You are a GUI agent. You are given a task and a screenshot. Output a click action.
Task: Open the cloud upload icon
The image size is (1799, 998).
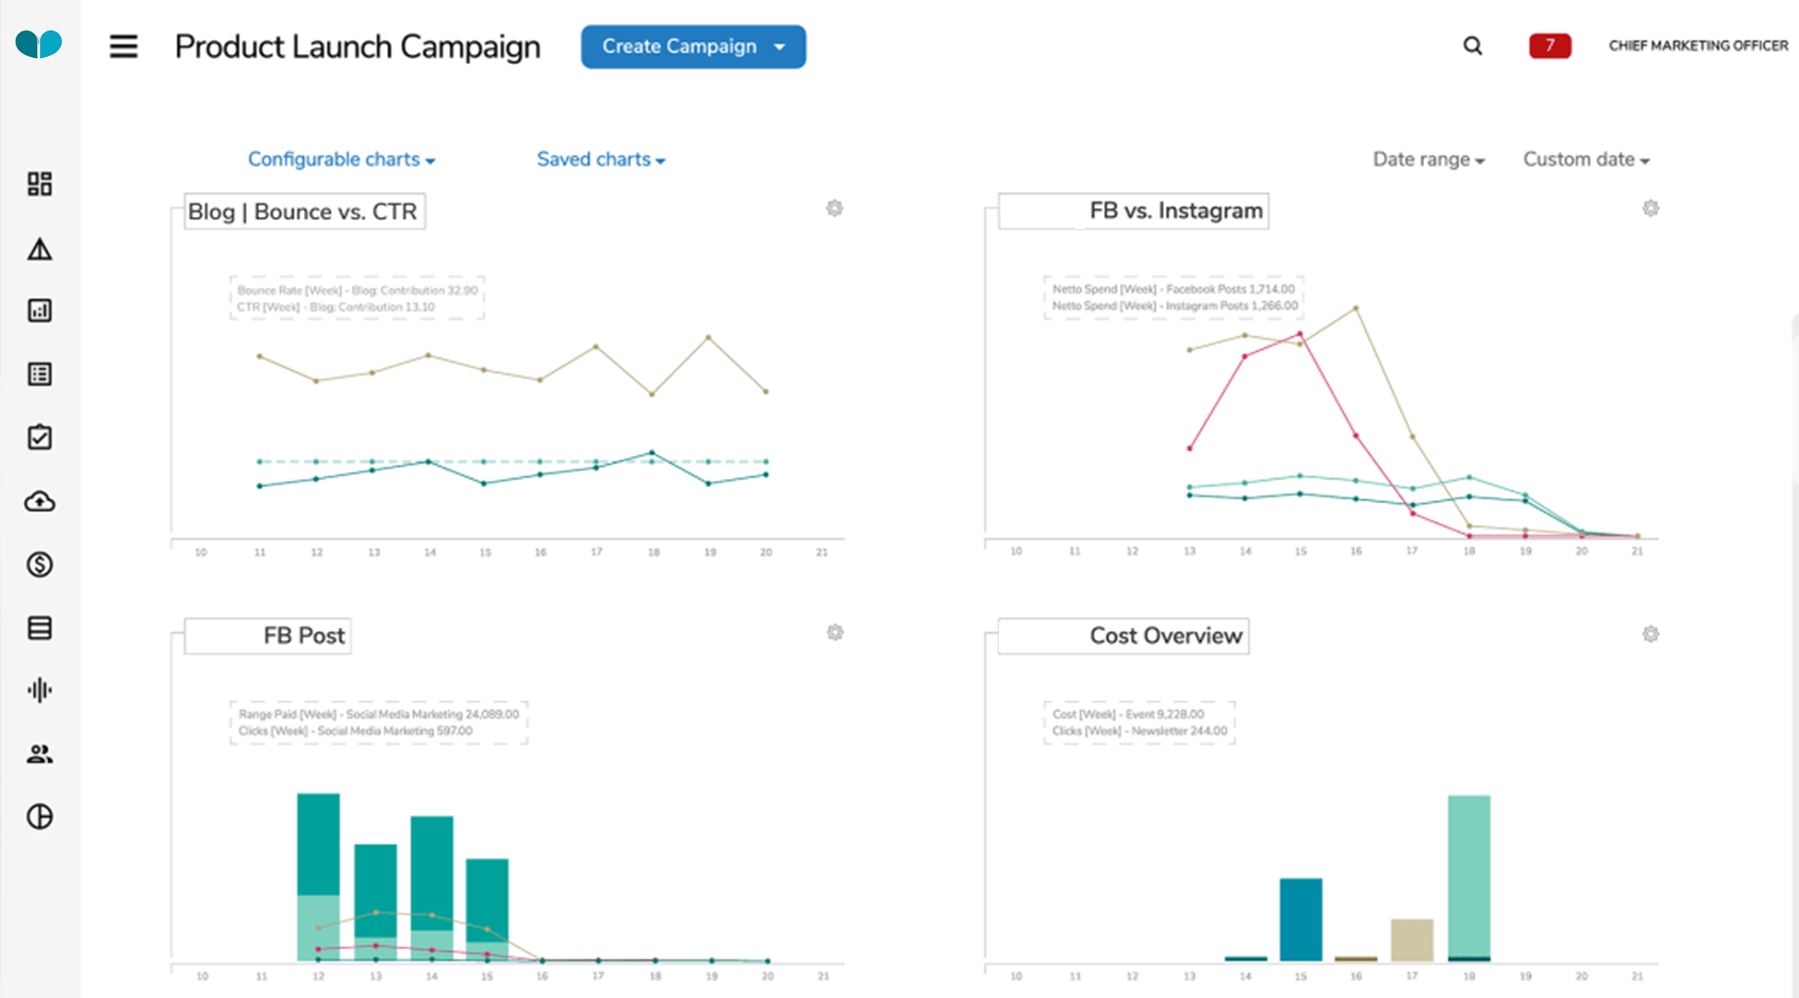40,501
